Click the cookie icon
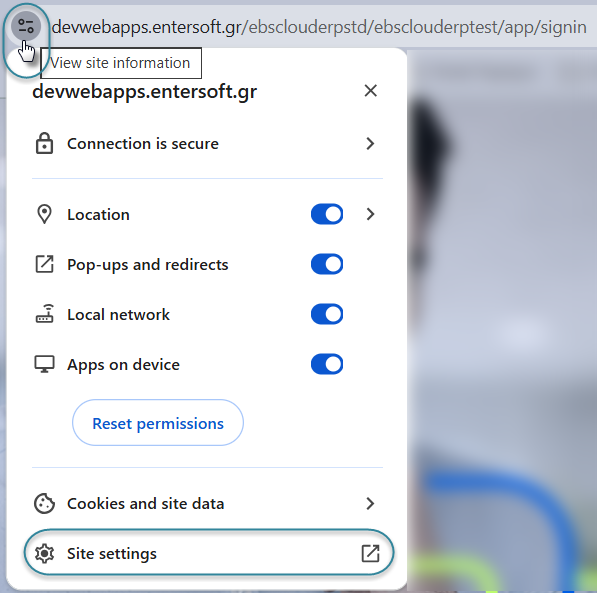This screenshot has width=597, height=593. [45, 503]
